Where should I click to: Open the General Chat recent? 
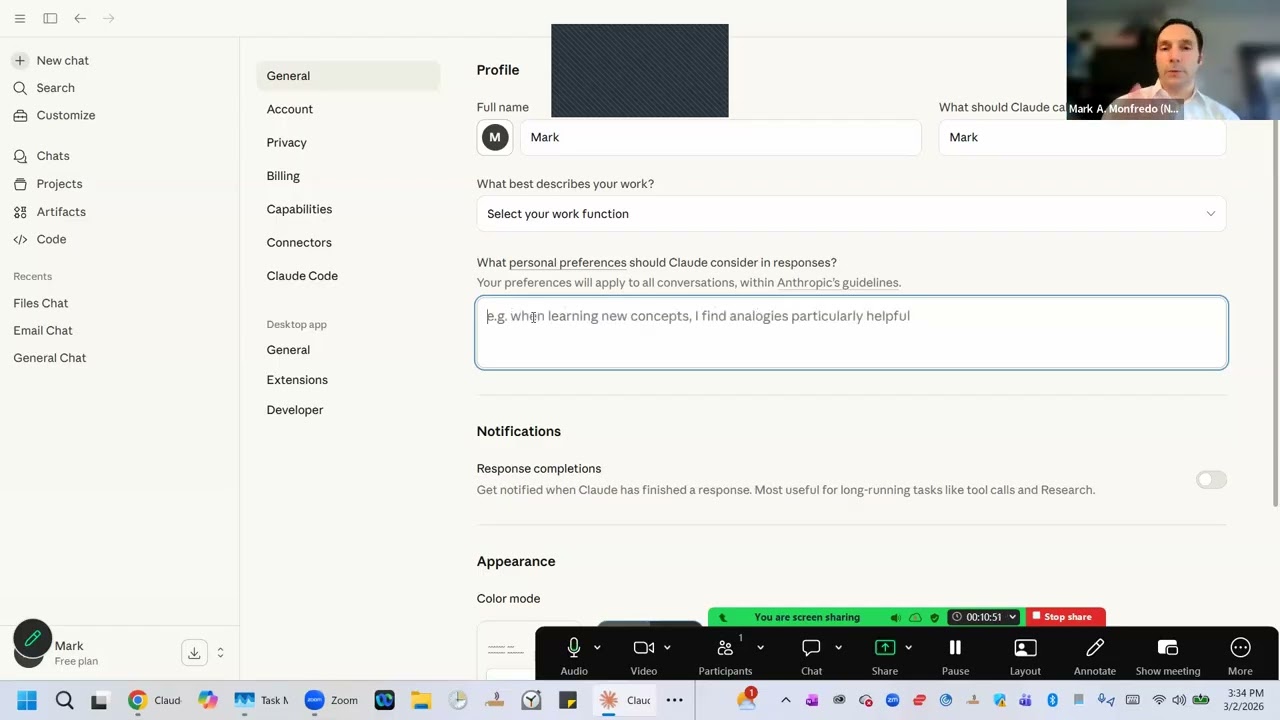click(50, 357)
